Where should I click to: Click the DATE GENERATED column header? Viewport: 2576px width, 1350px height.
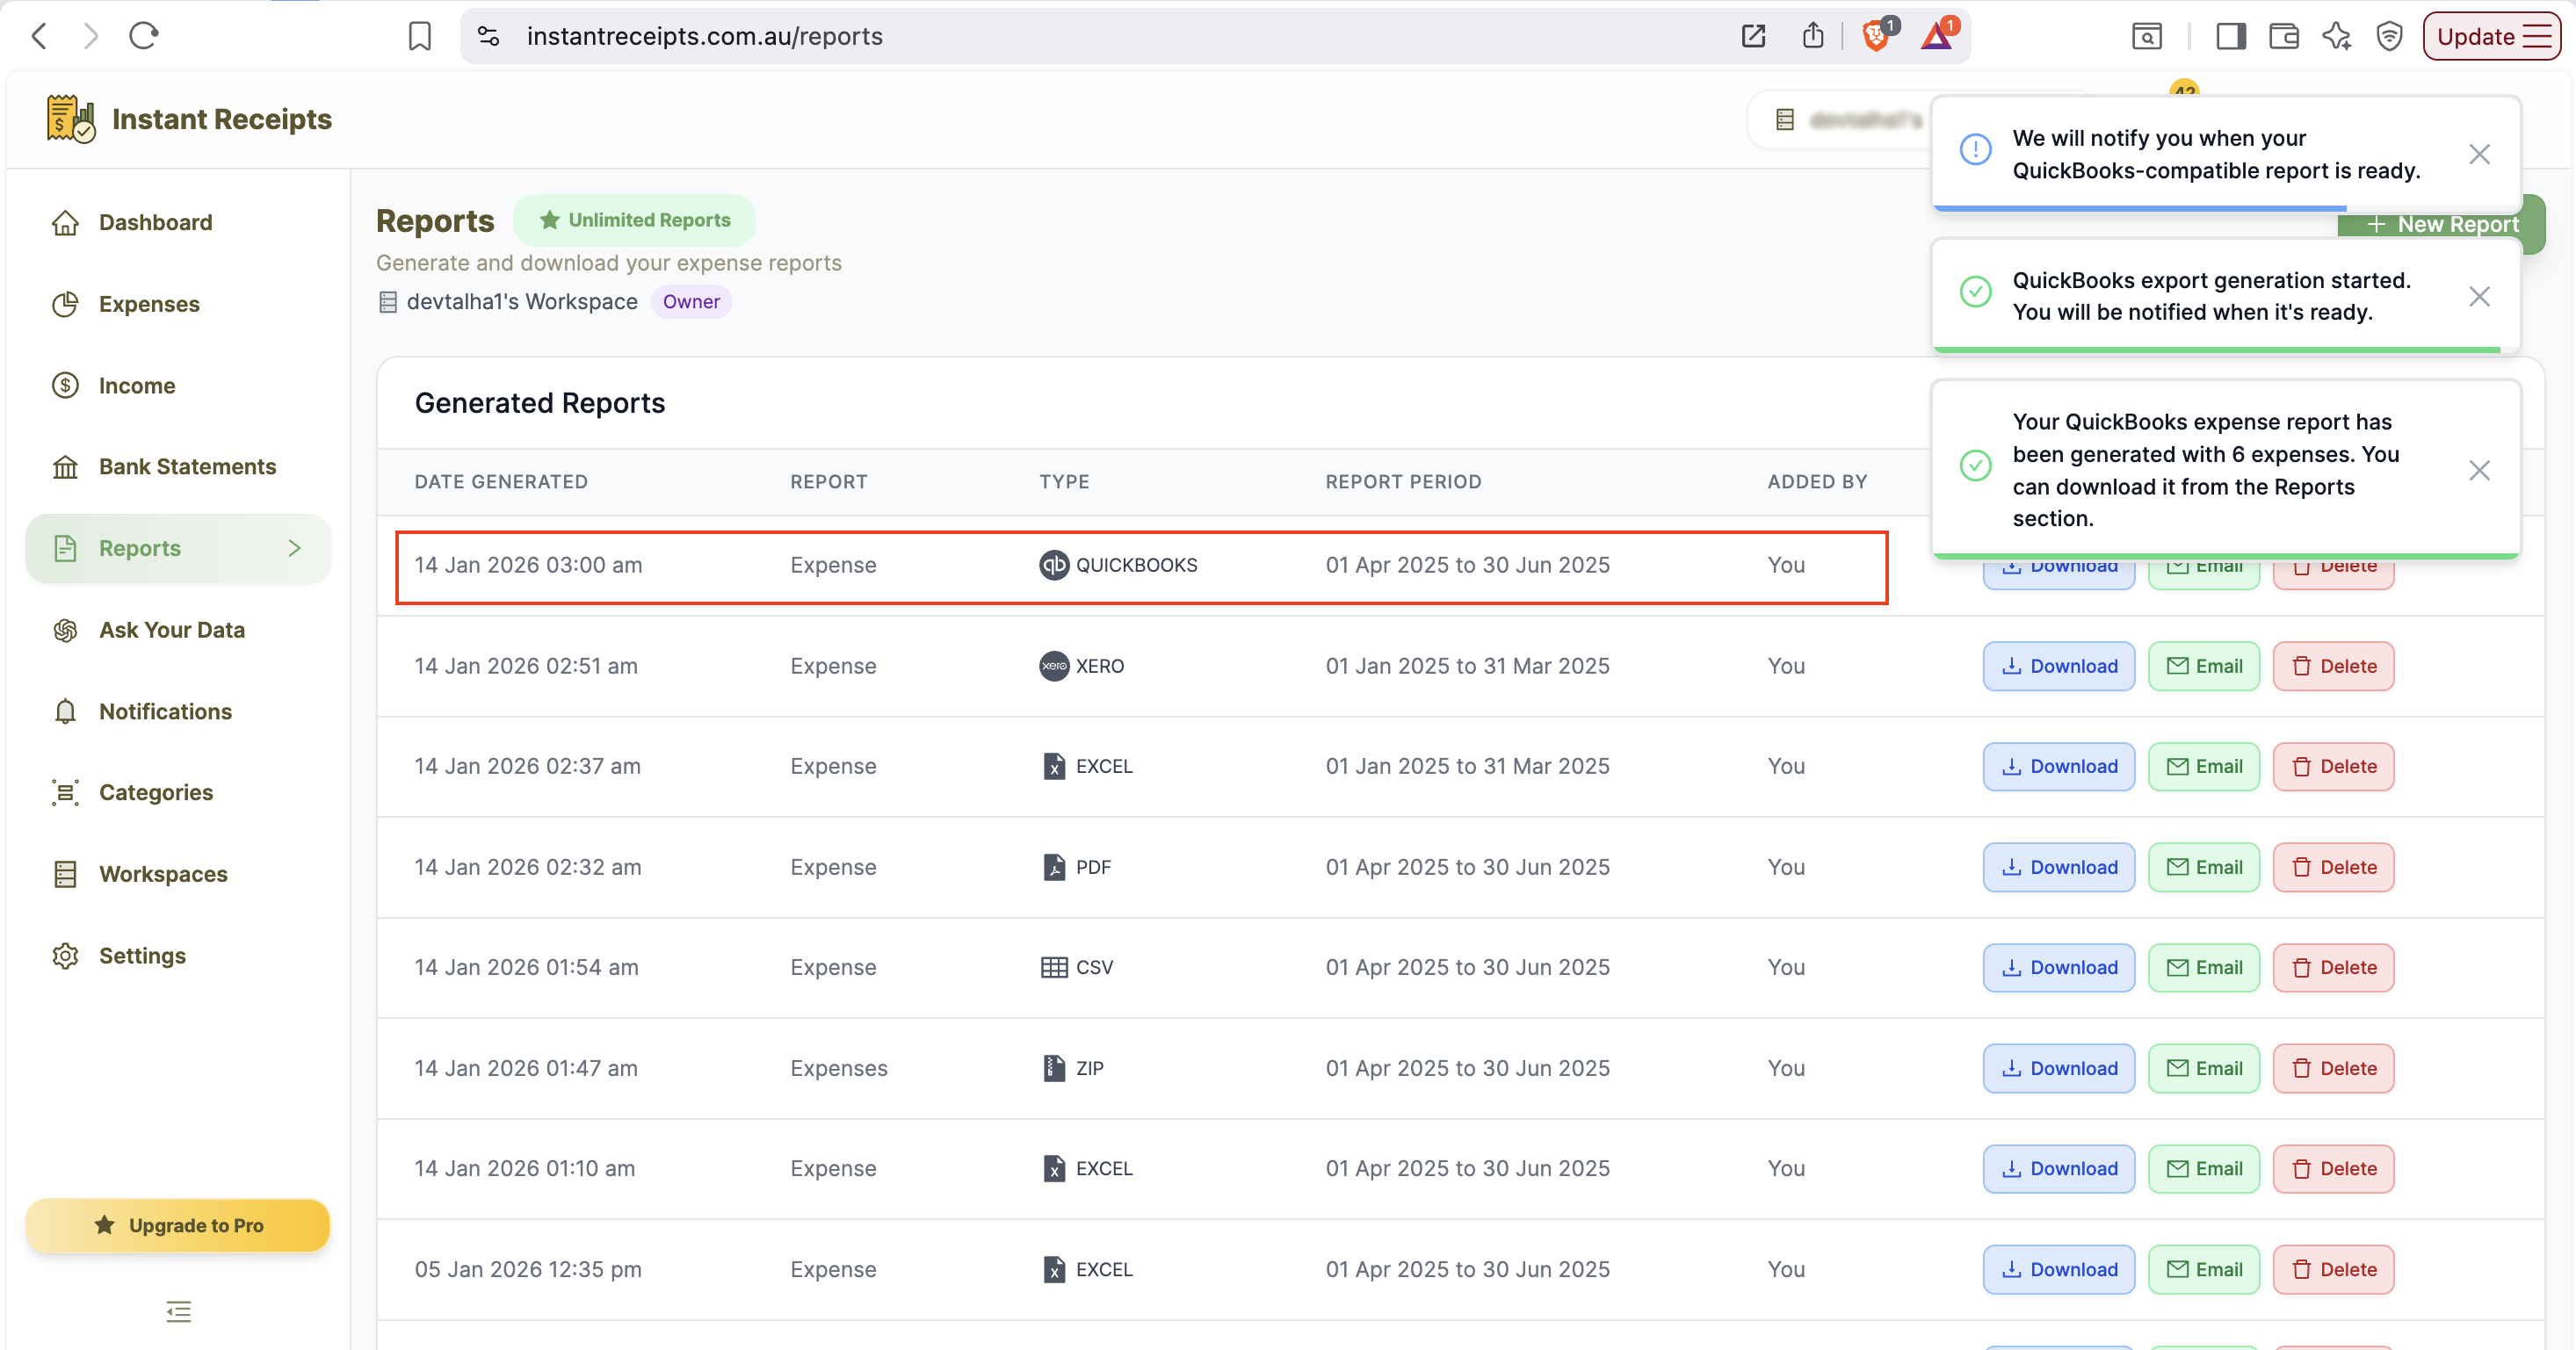(501, 482)
